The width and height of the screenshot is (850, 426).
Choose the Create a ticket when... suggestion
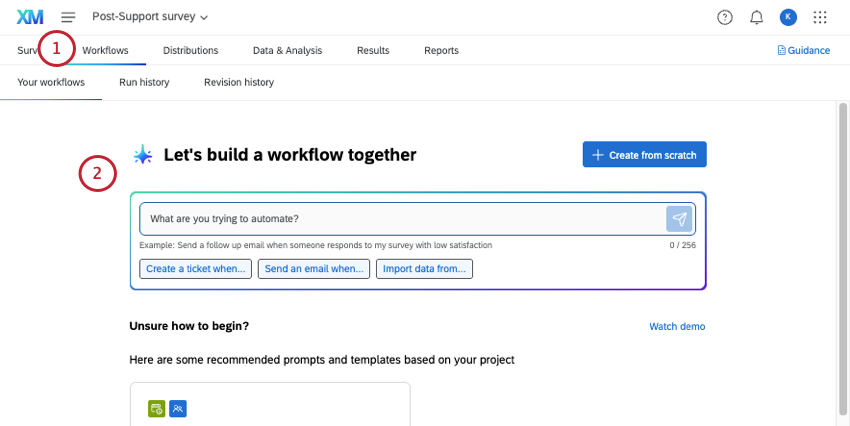196,269
